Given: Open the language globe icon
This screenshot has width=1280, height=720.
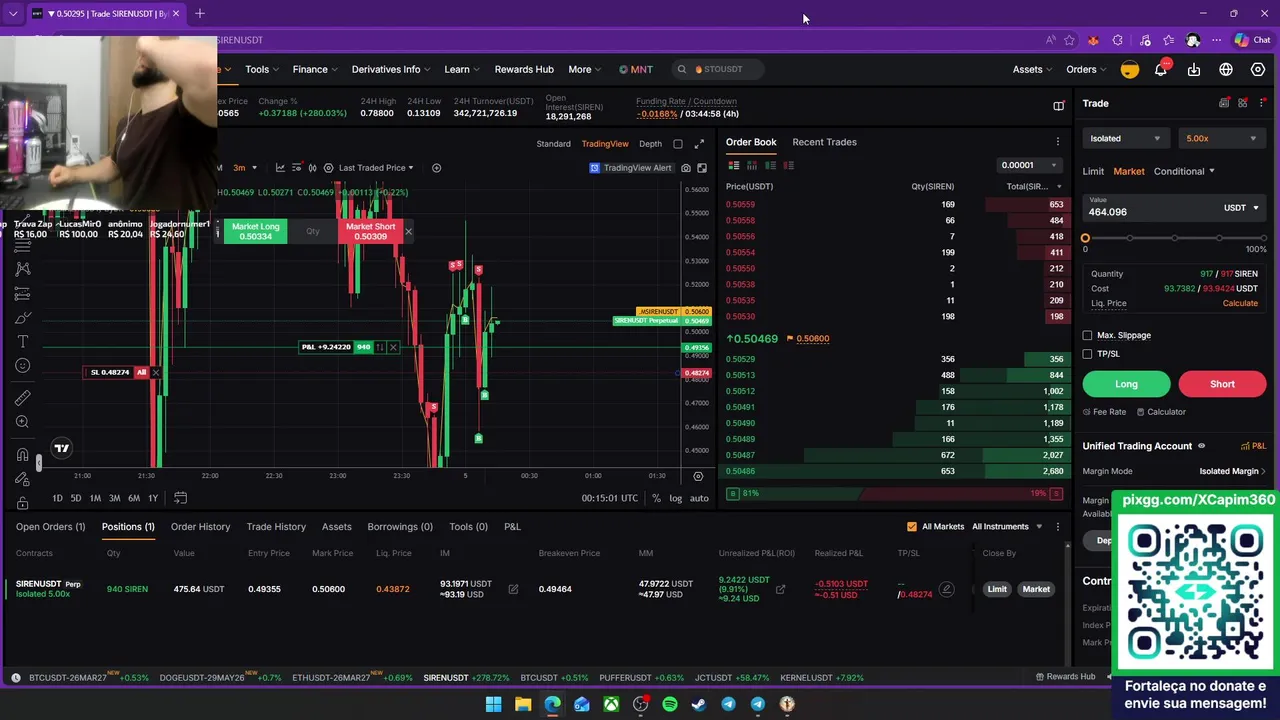Looking at the screenshot, I should pos(1226,69).
